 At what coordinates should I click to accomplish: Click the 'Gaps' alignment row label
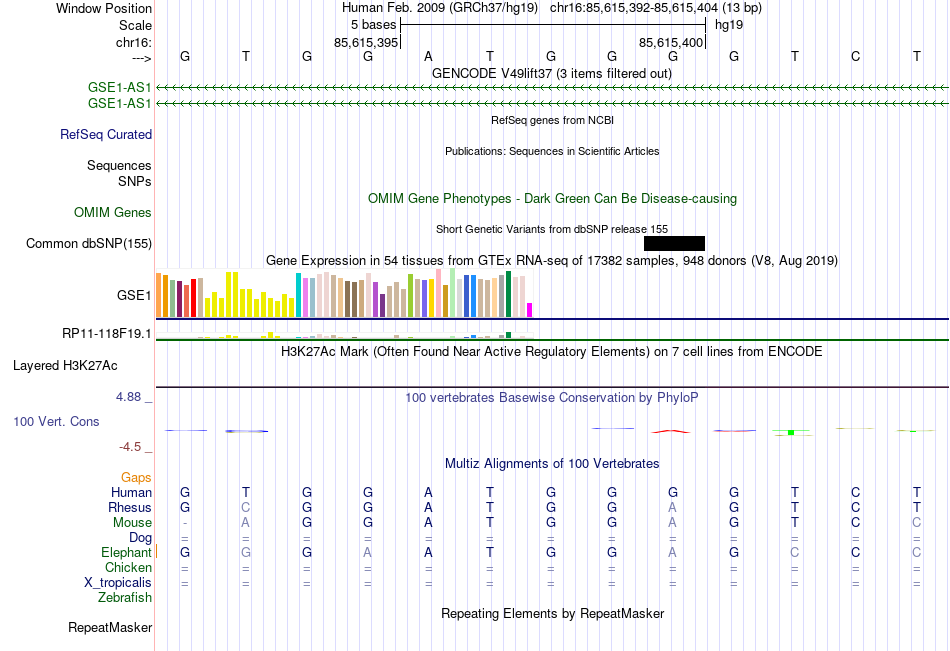pos(136,478)
